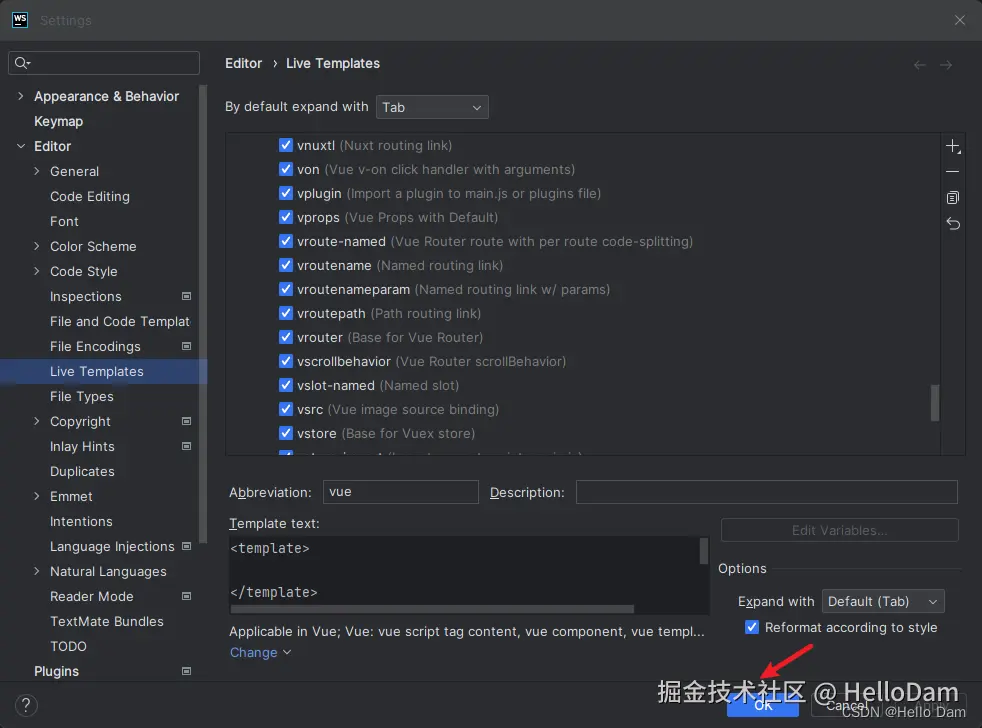
Task: Collapse the Editor tree section
Action: coord(21,146)
